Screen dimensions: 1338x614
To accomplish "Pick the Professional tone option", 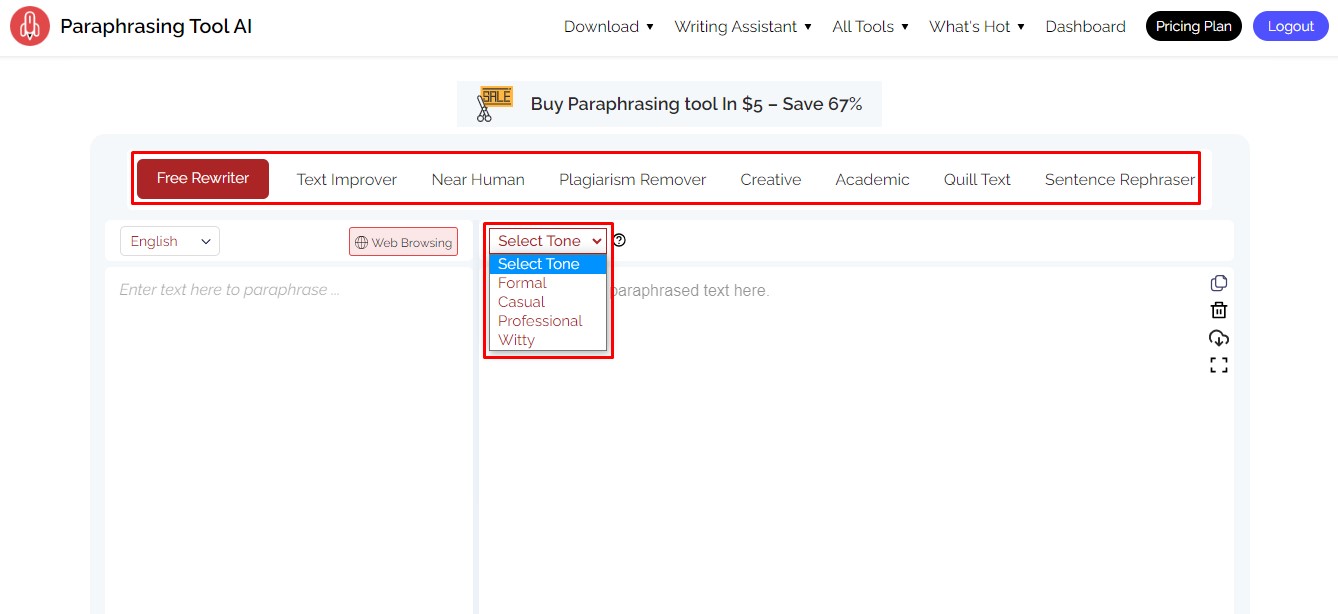I will tap(548, 321).
